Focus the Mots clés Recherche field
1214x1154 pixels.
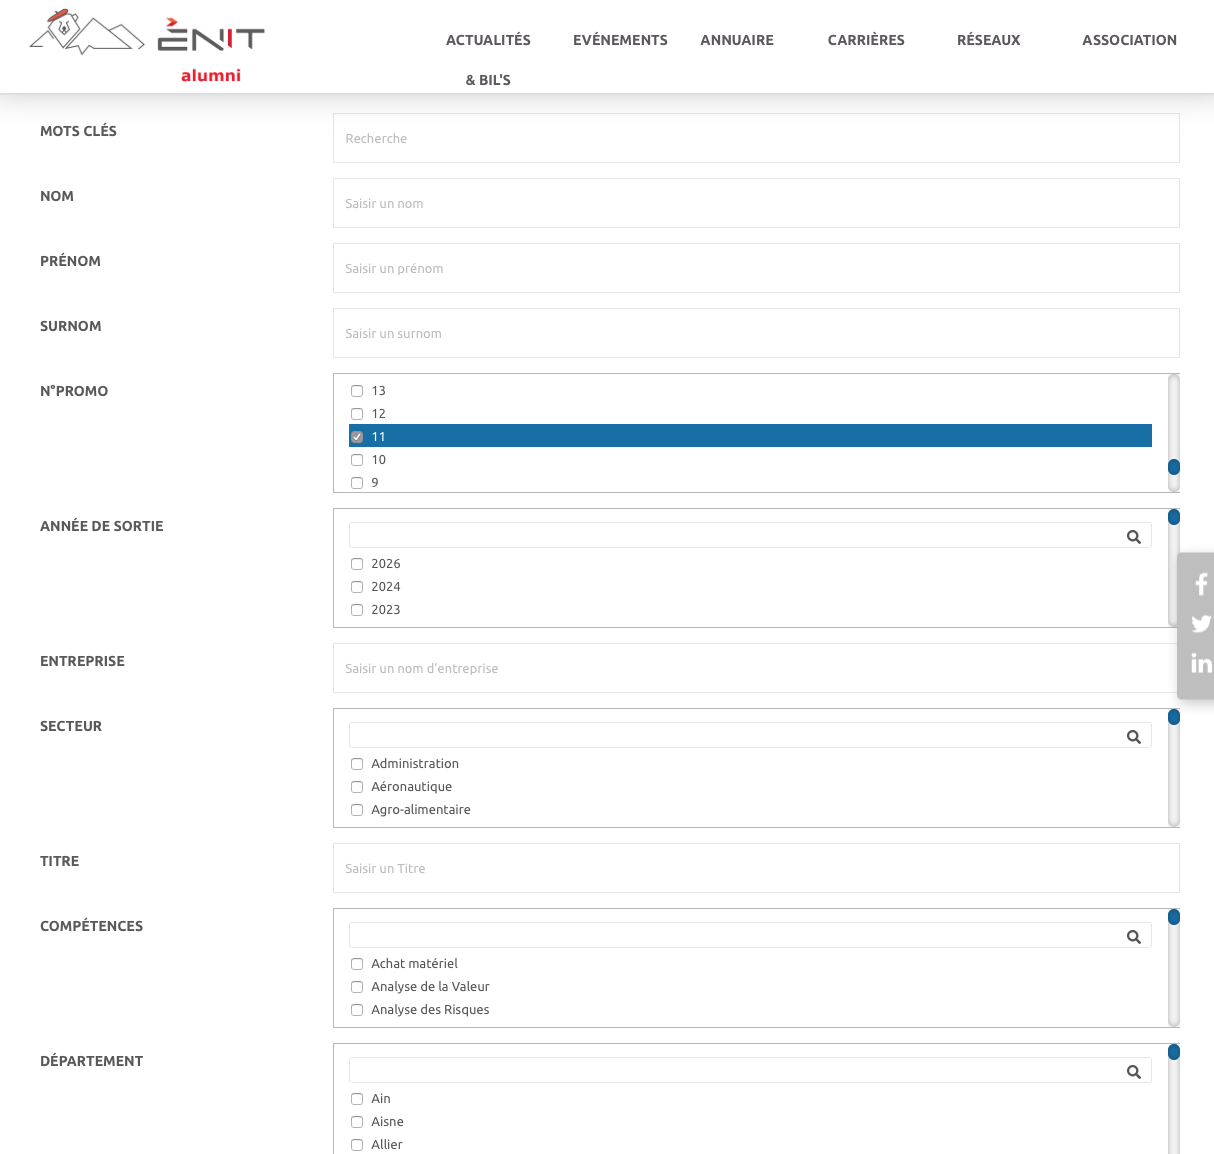(756, 138)
